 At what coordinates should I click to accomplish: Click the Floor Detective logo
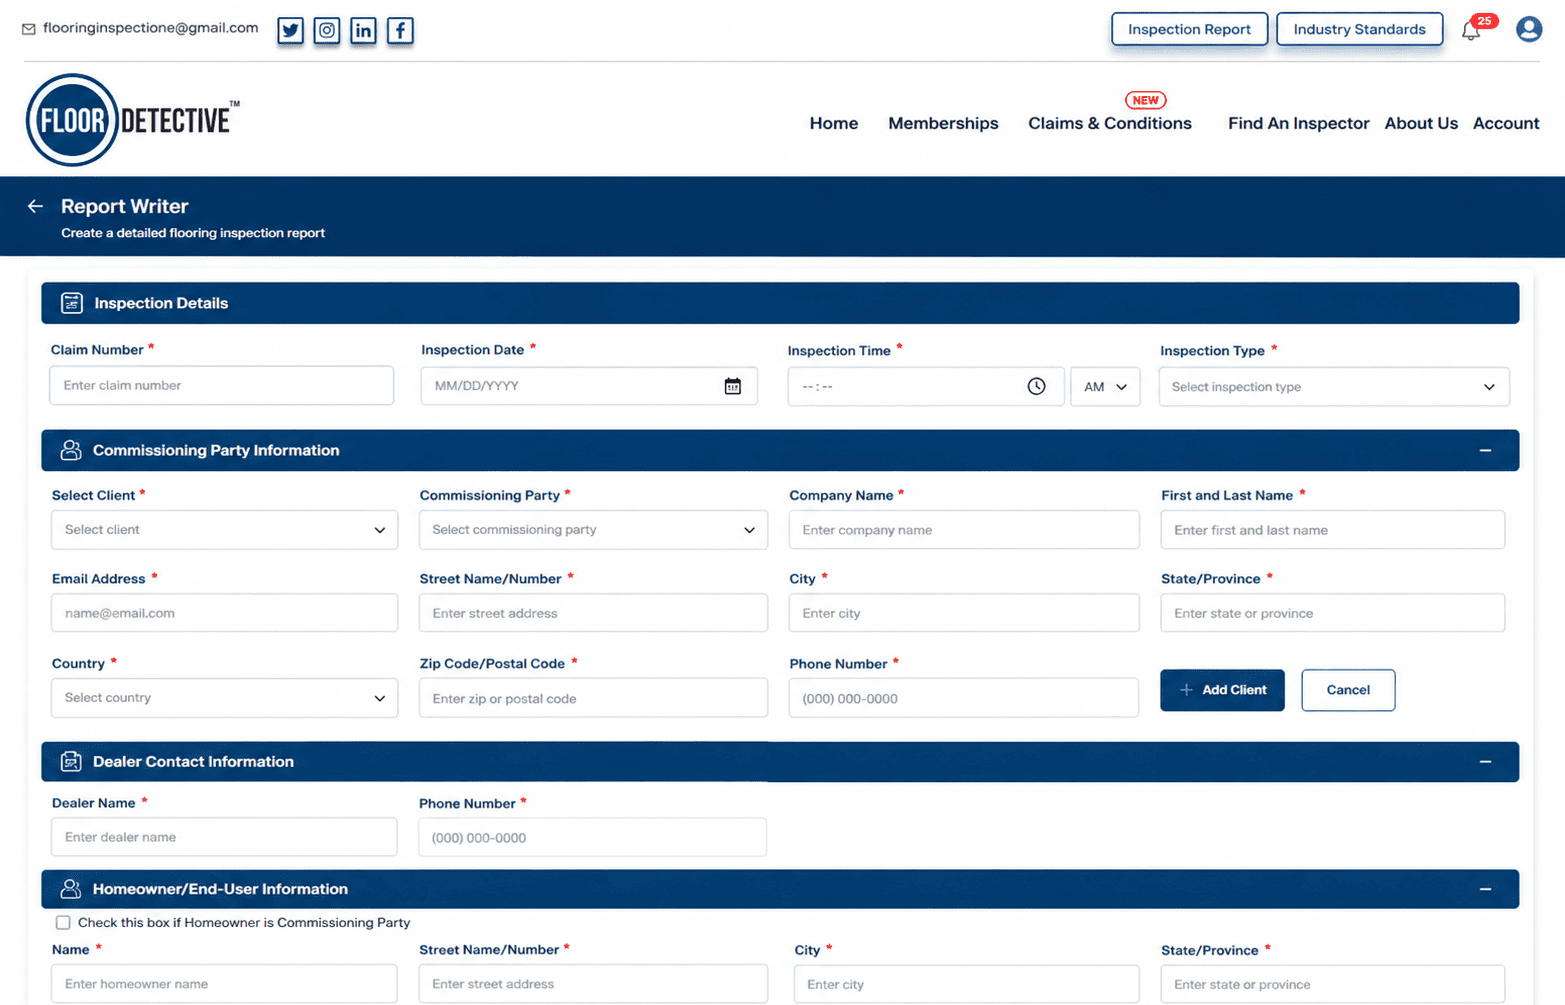click(x=133, y=120)
